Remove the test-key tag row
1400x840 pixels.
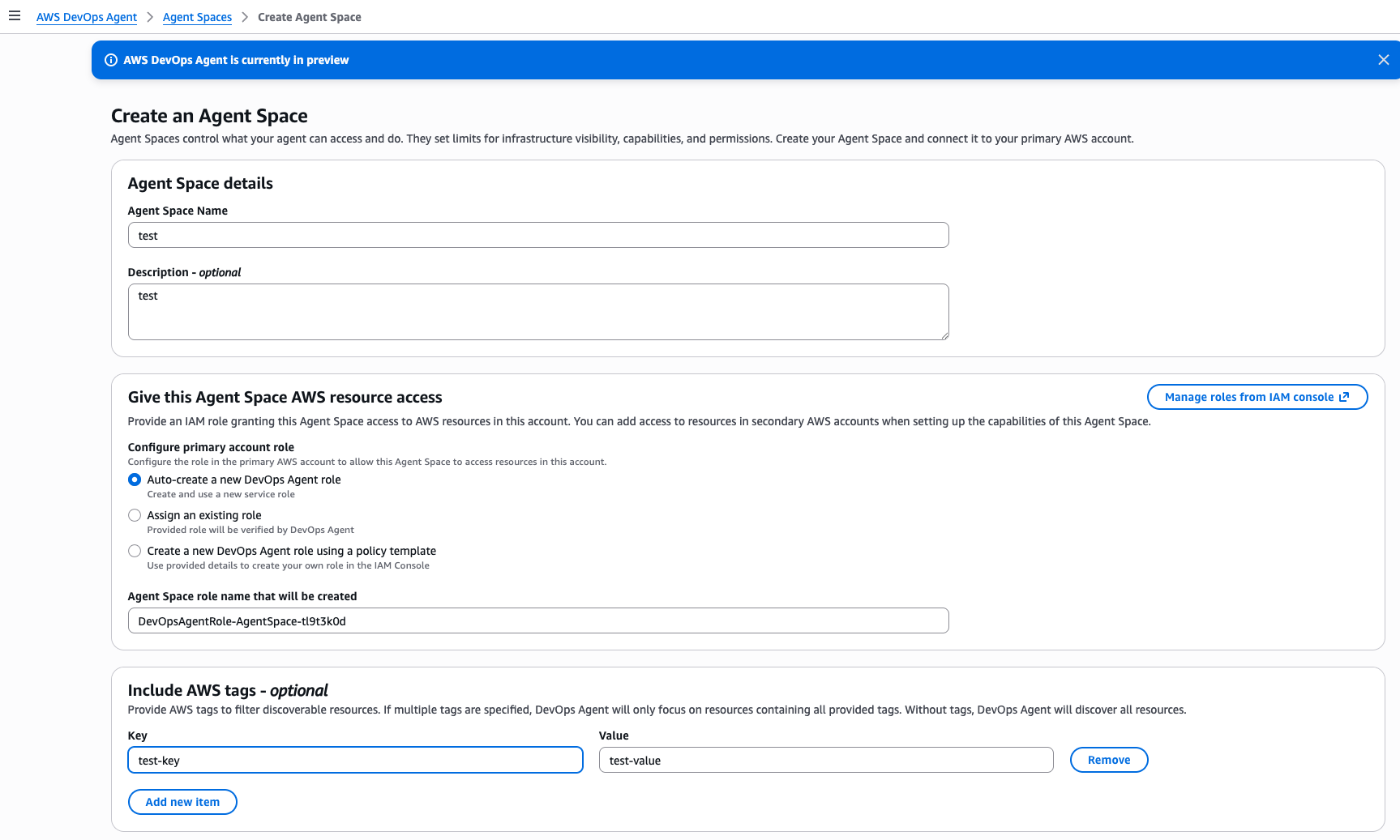point(1109,760)
